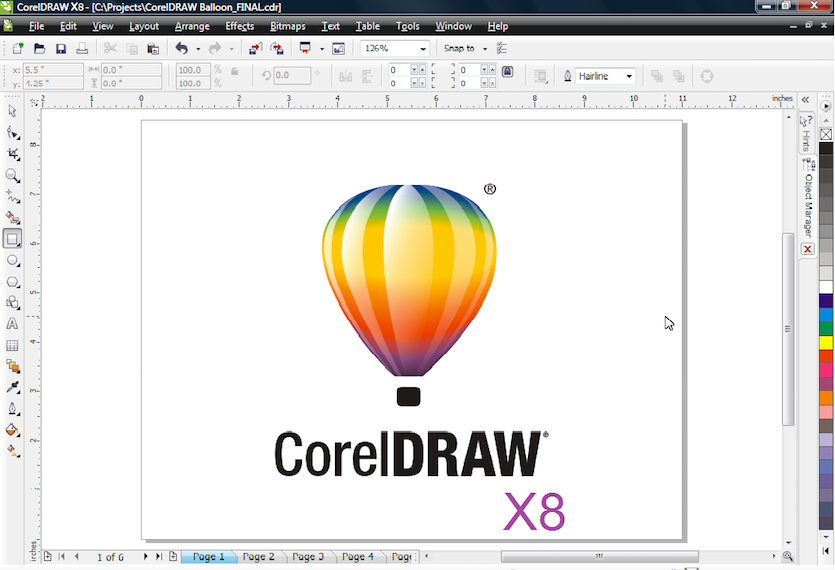Click the Export icon
The width and height of the screenshot is (835, 570).
click(277, 48)
